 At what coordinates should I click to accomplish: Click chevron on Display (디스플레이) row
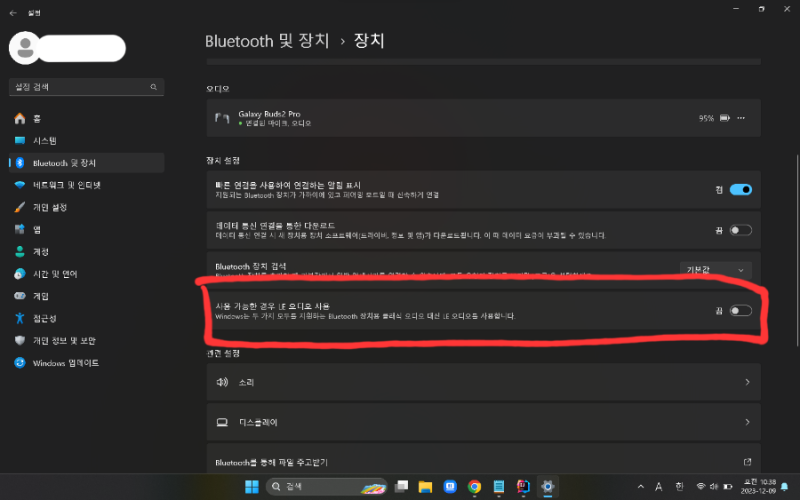pyautogui.click(x=747, y=422)
